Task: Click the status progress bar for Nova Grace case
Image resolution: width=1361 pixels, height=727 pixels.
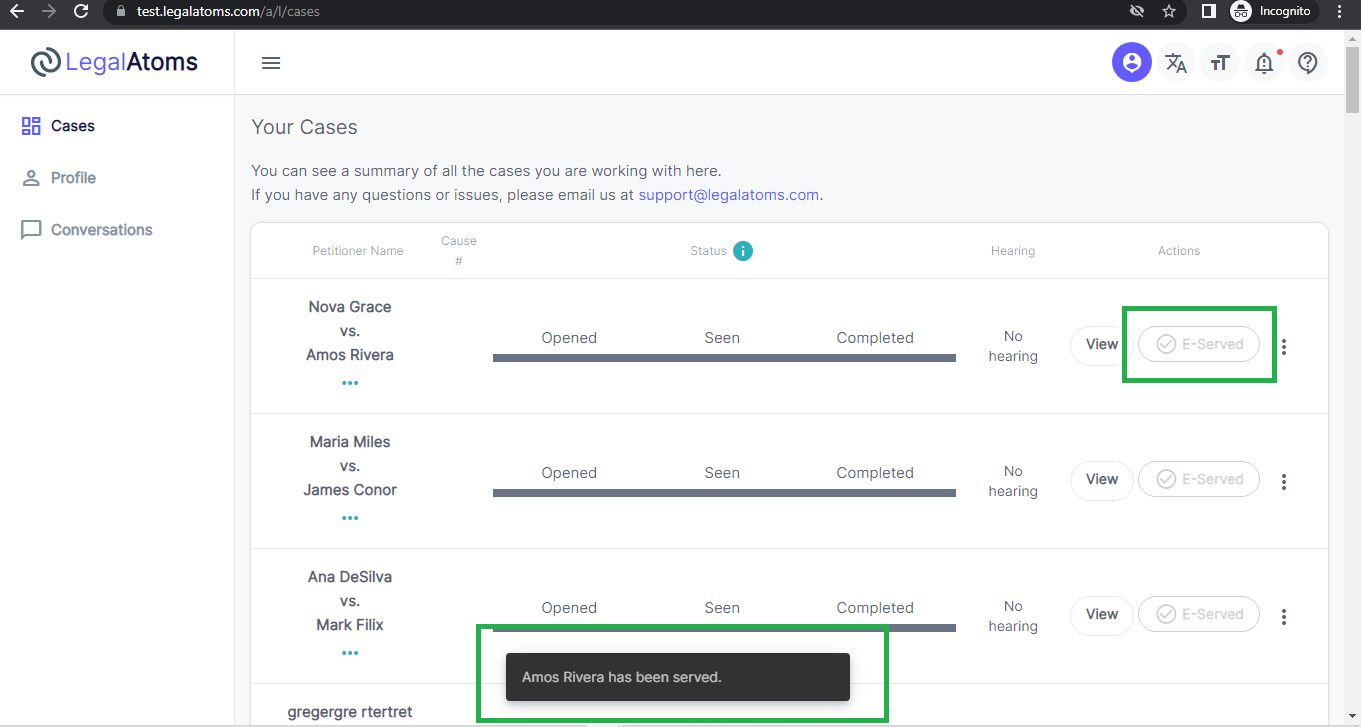Action: 724,358
